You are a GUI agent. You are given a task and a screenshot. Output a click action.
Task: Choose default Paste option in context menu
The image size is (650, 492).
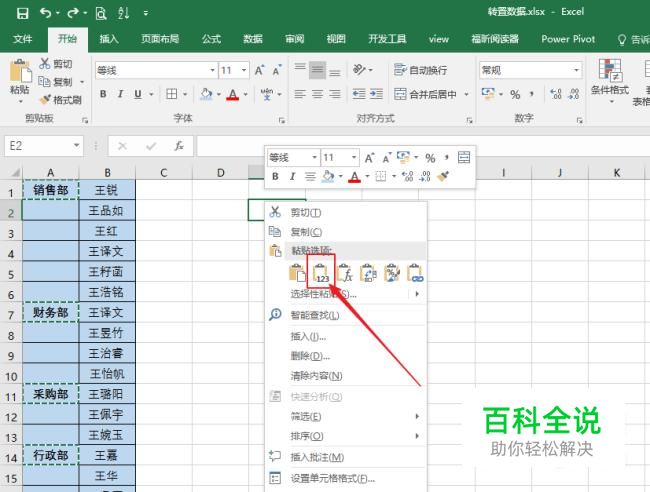click(x=297, y=273)
